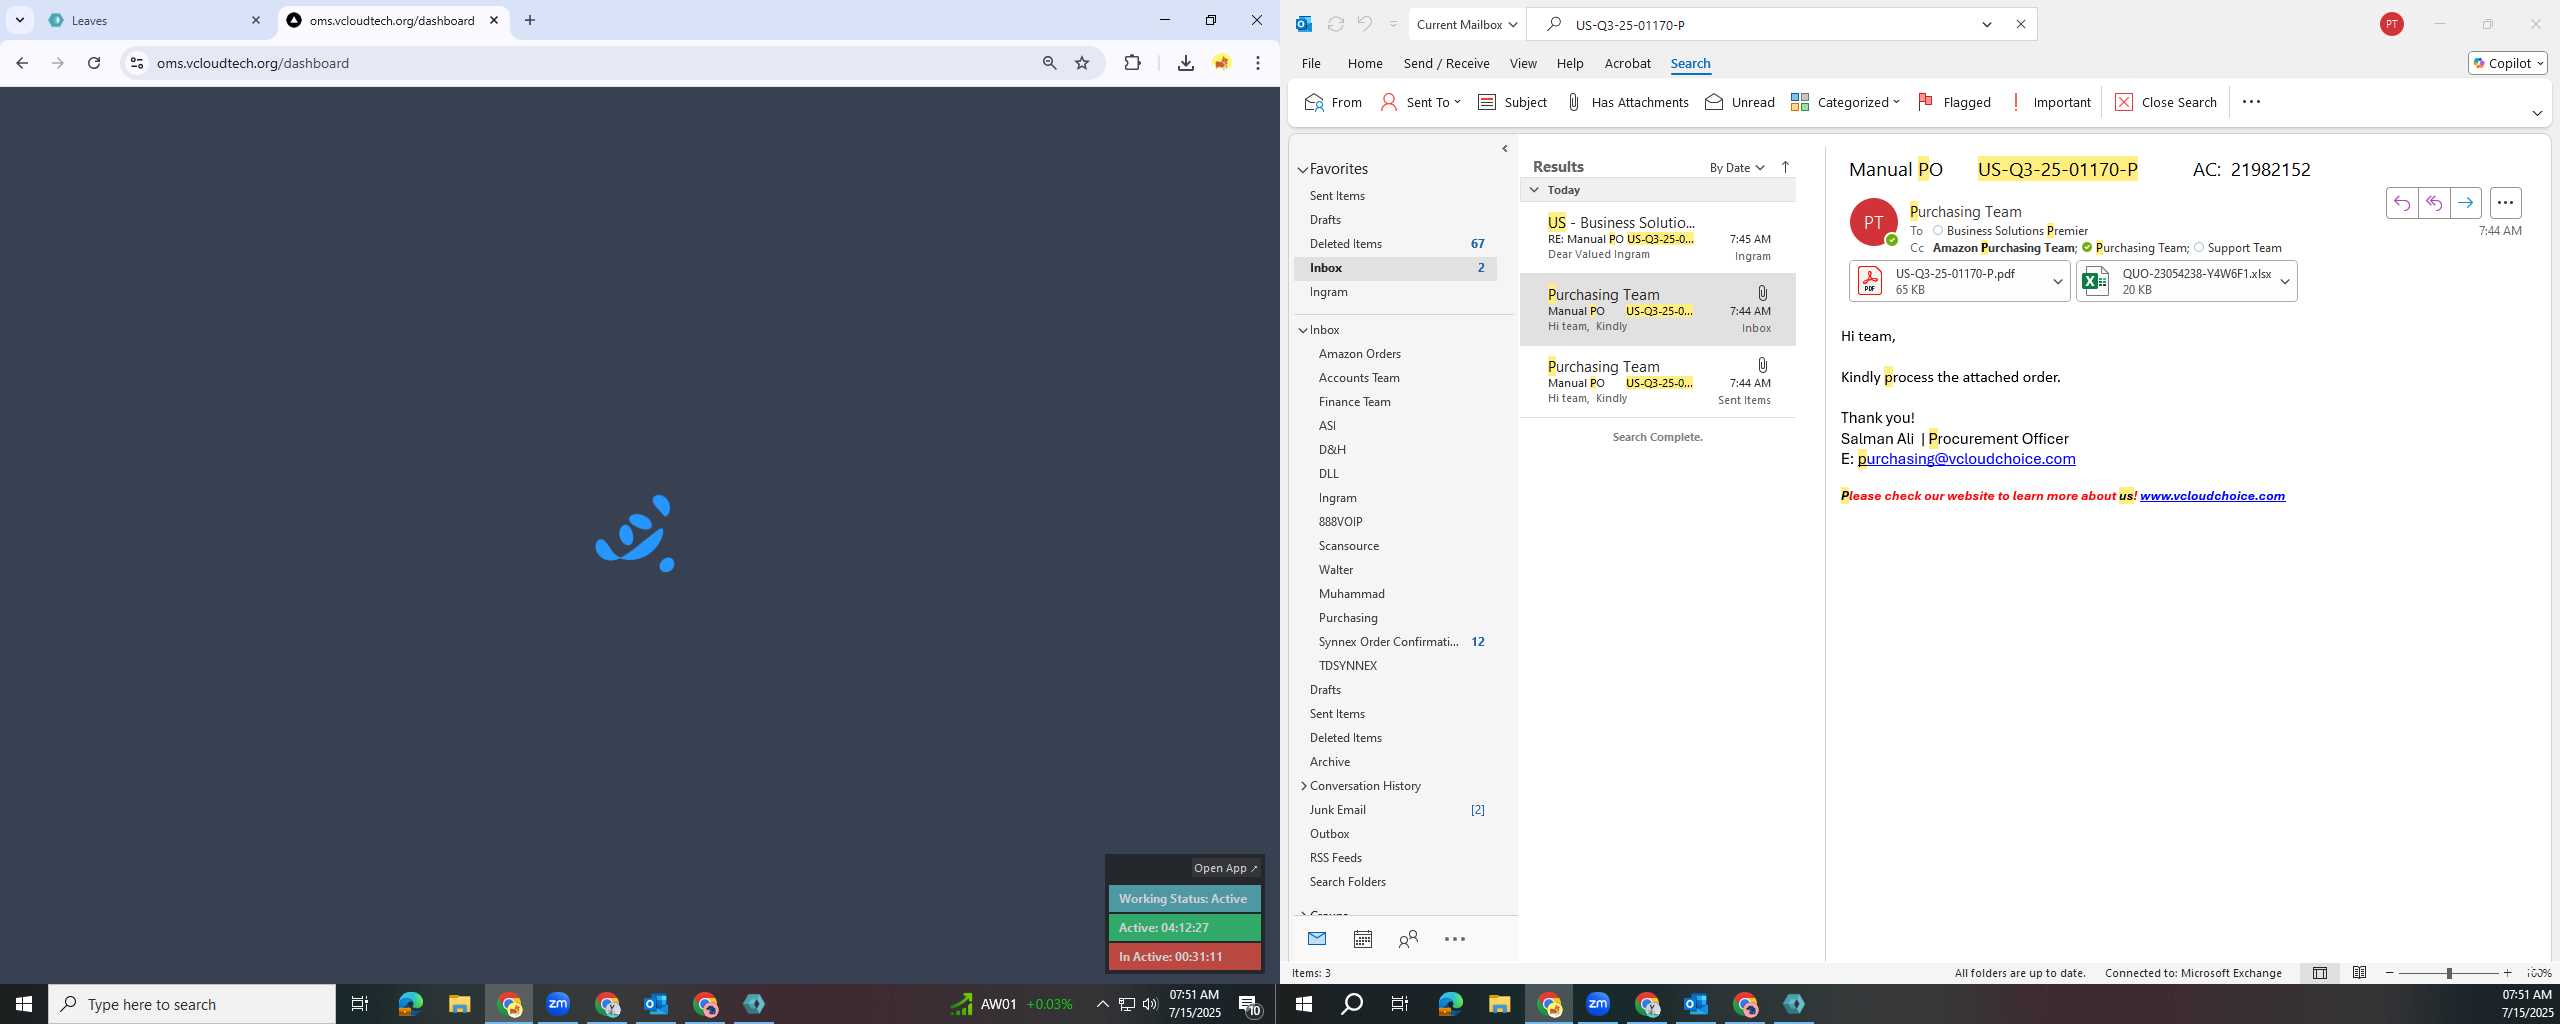
Task: Switch to the Normal view icon in the Outlook status bar
Action: [x=2319, y=973]
